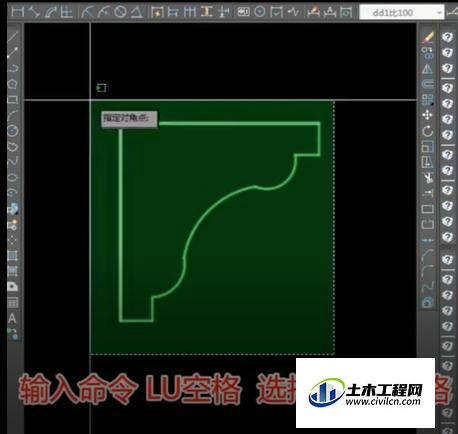Viewport: 458px width, 434px height.
Task: Select the Radius dimension tool
Action: pyautogui.click(x=87, y=12)
